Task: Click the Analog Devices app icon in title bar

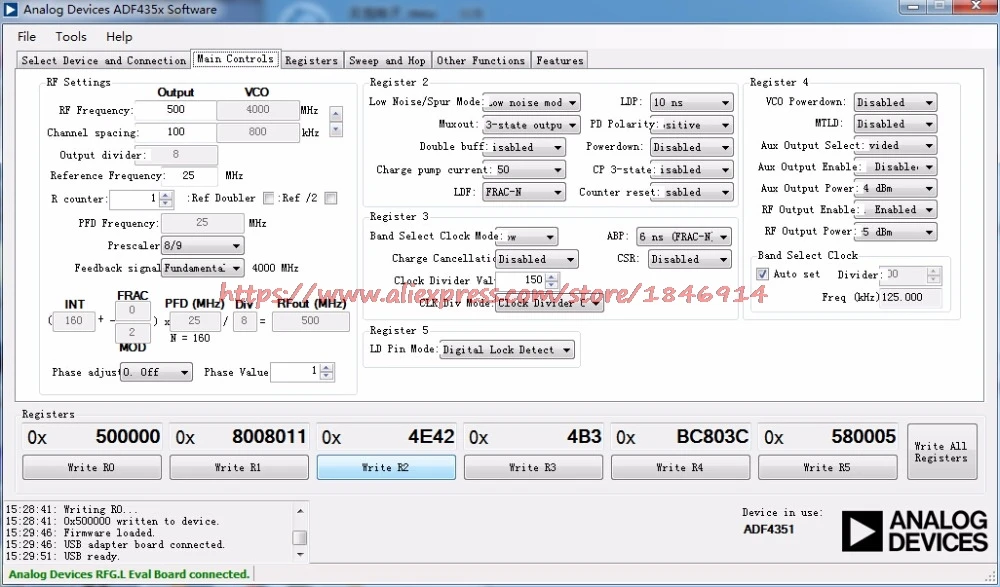Action: 10,10
